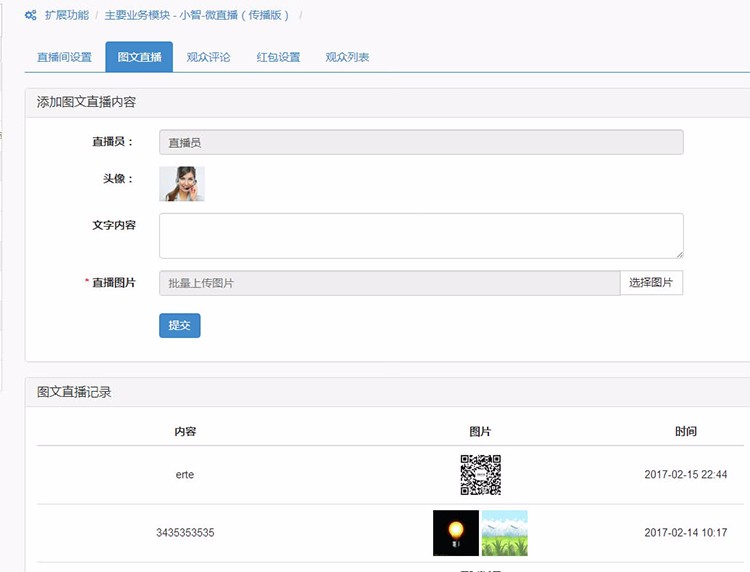Submit the form with 提交 button
Screen dimensions: 750x572
179,325
